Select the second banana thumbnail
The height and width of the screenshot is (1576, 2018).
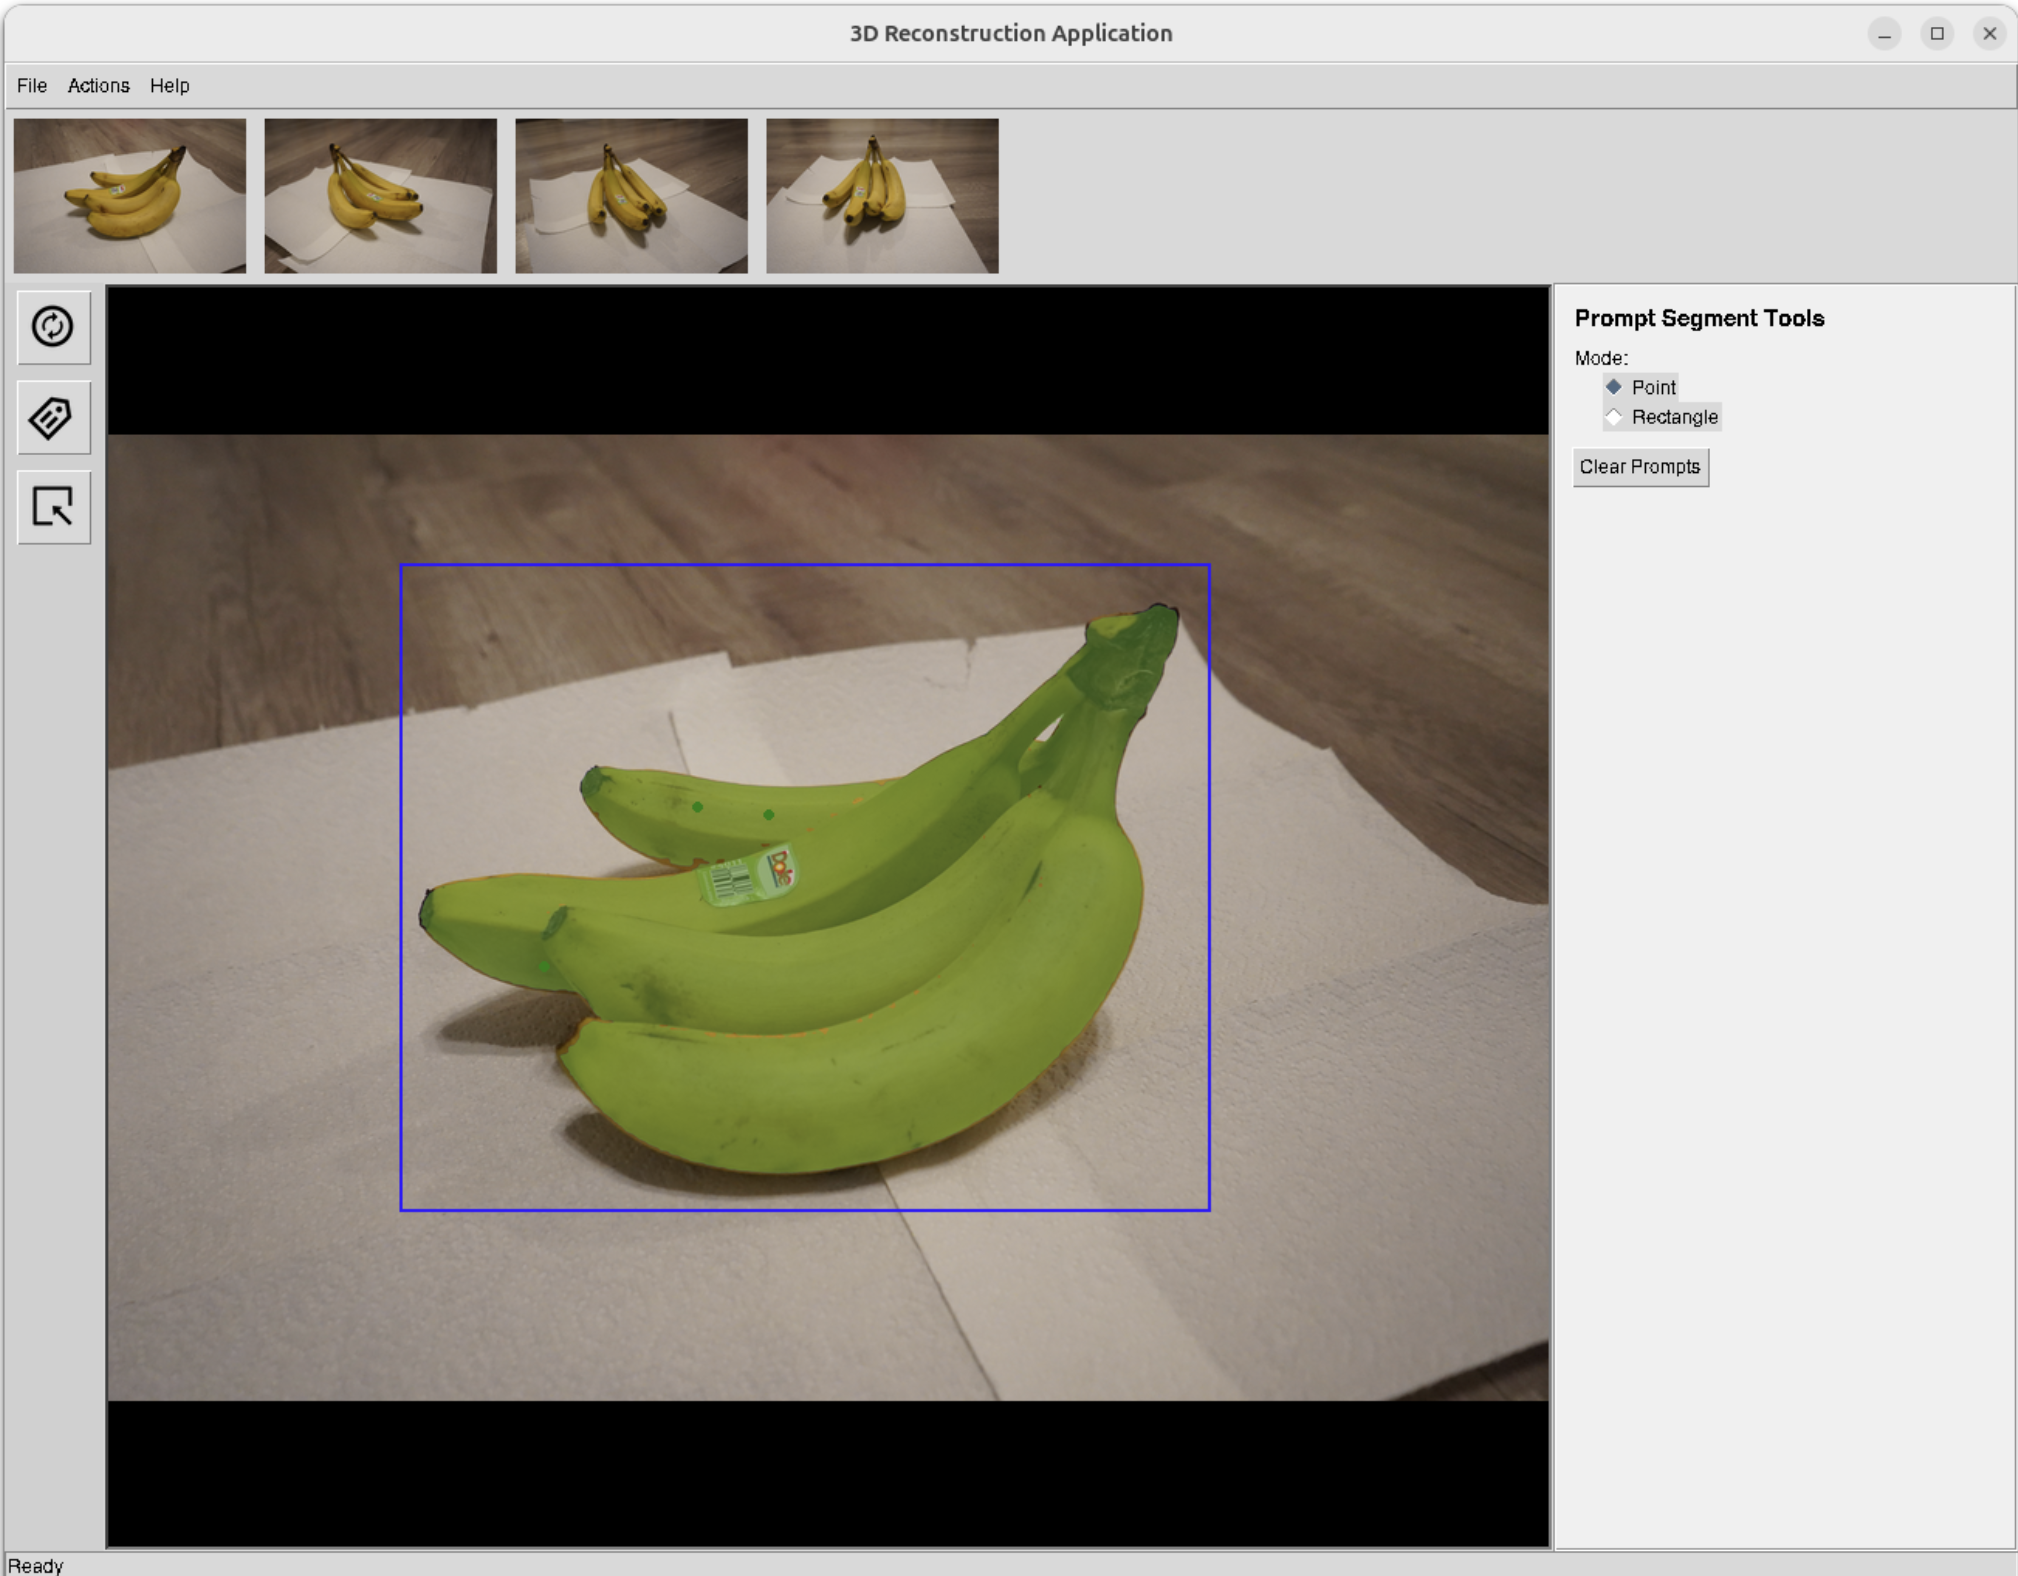(380, 196)
